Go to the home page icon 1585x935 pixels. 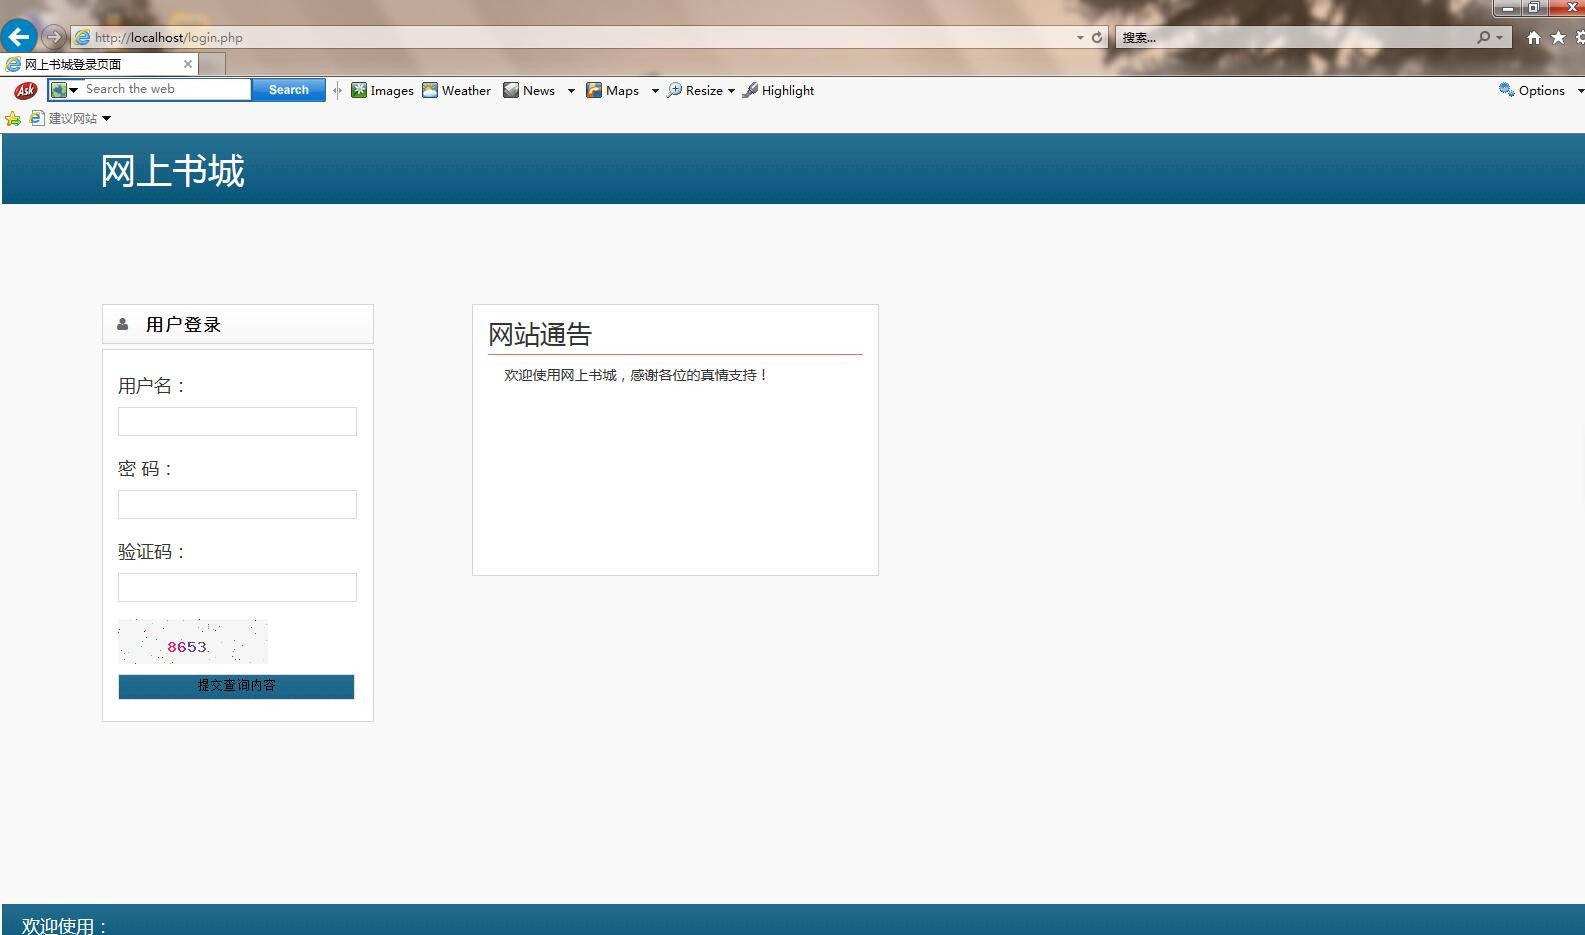(x=1533, y=38)
